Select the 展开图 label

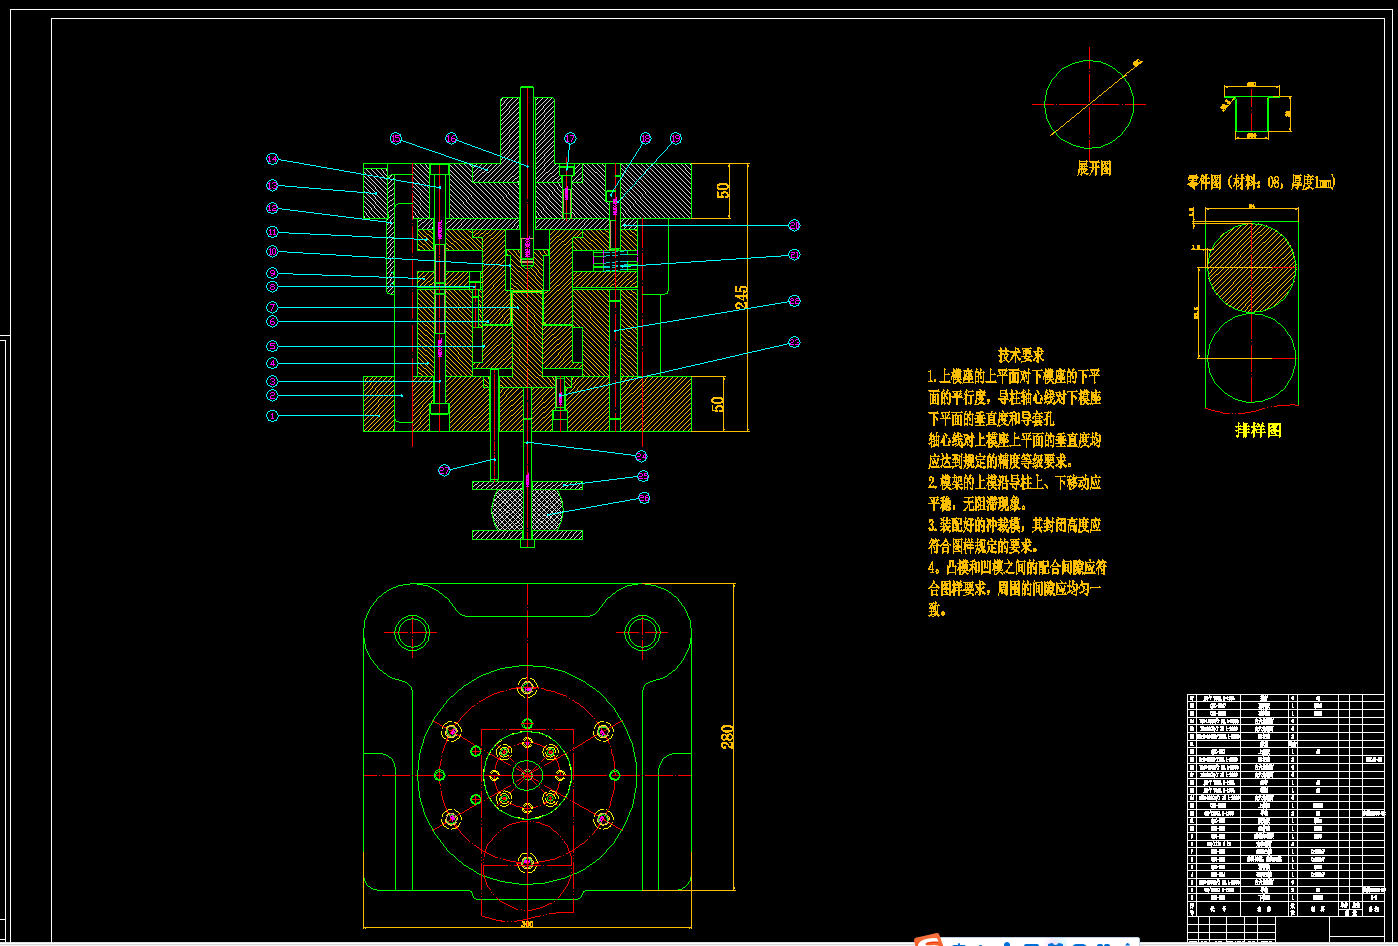1094,169
